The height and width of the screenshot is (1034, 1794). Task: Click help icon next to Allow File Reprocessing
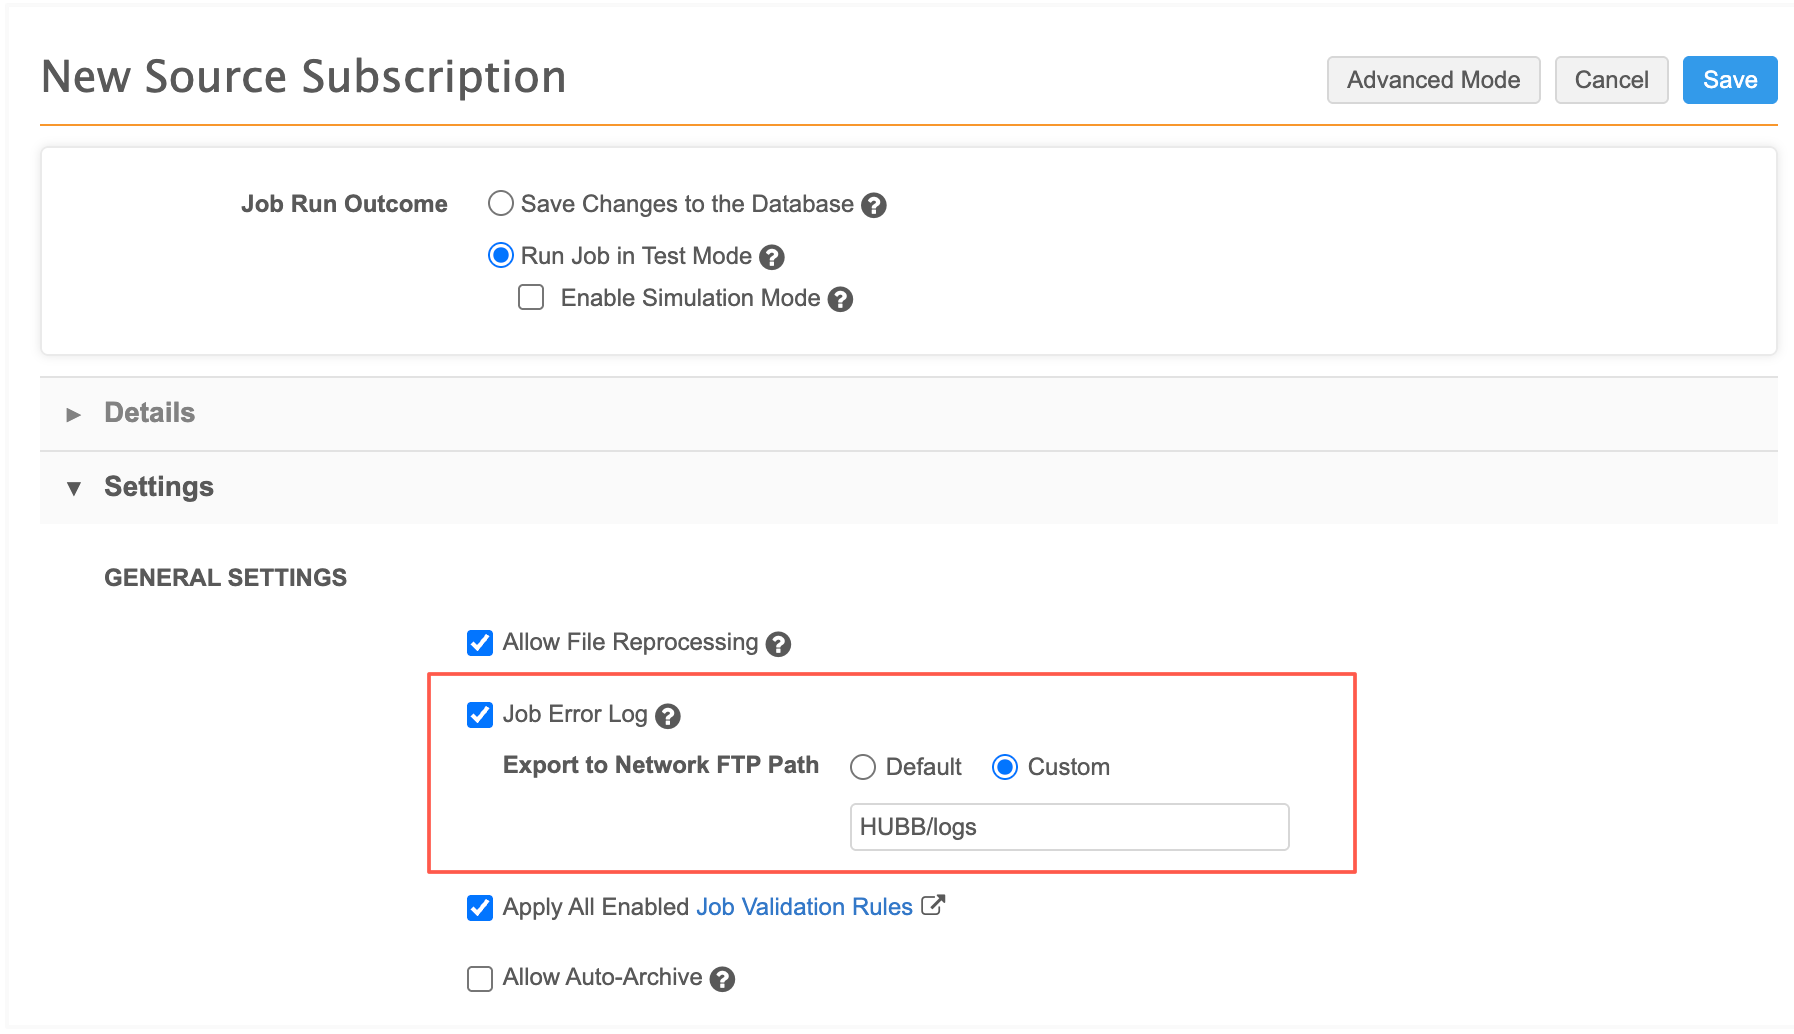[x=778, y=644]
